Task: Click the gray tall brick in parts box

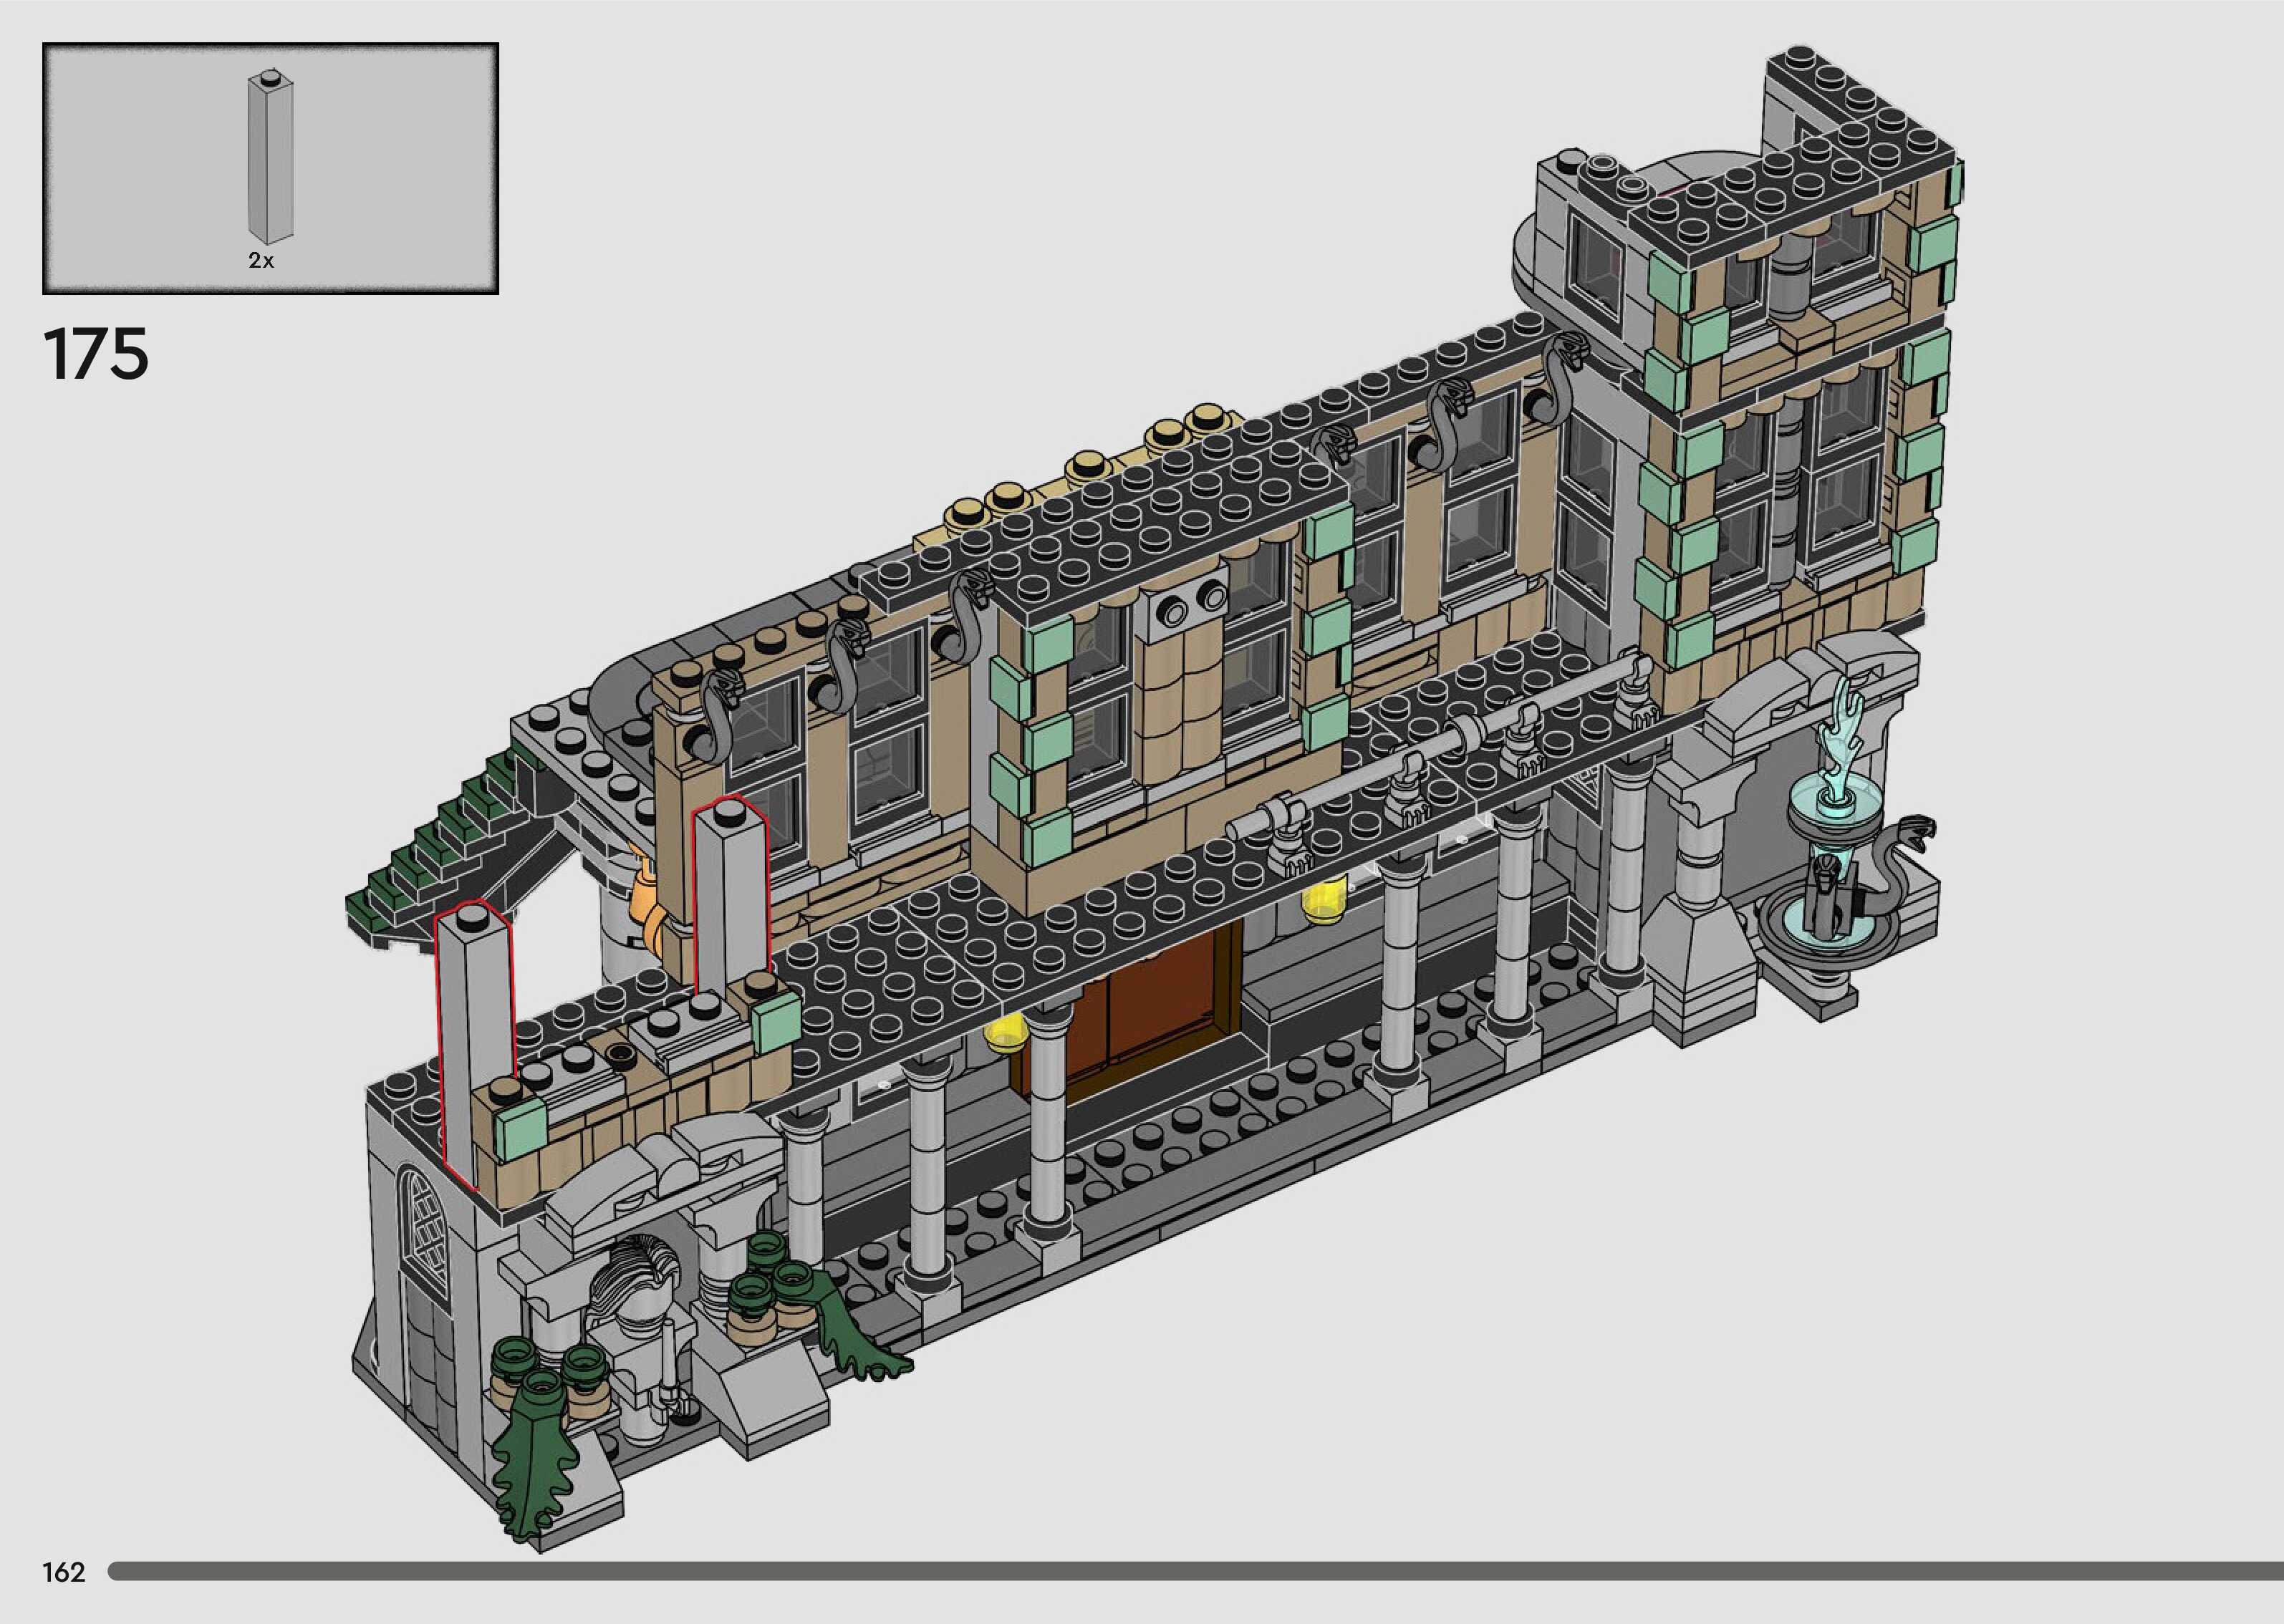Action: coord(271,158)
